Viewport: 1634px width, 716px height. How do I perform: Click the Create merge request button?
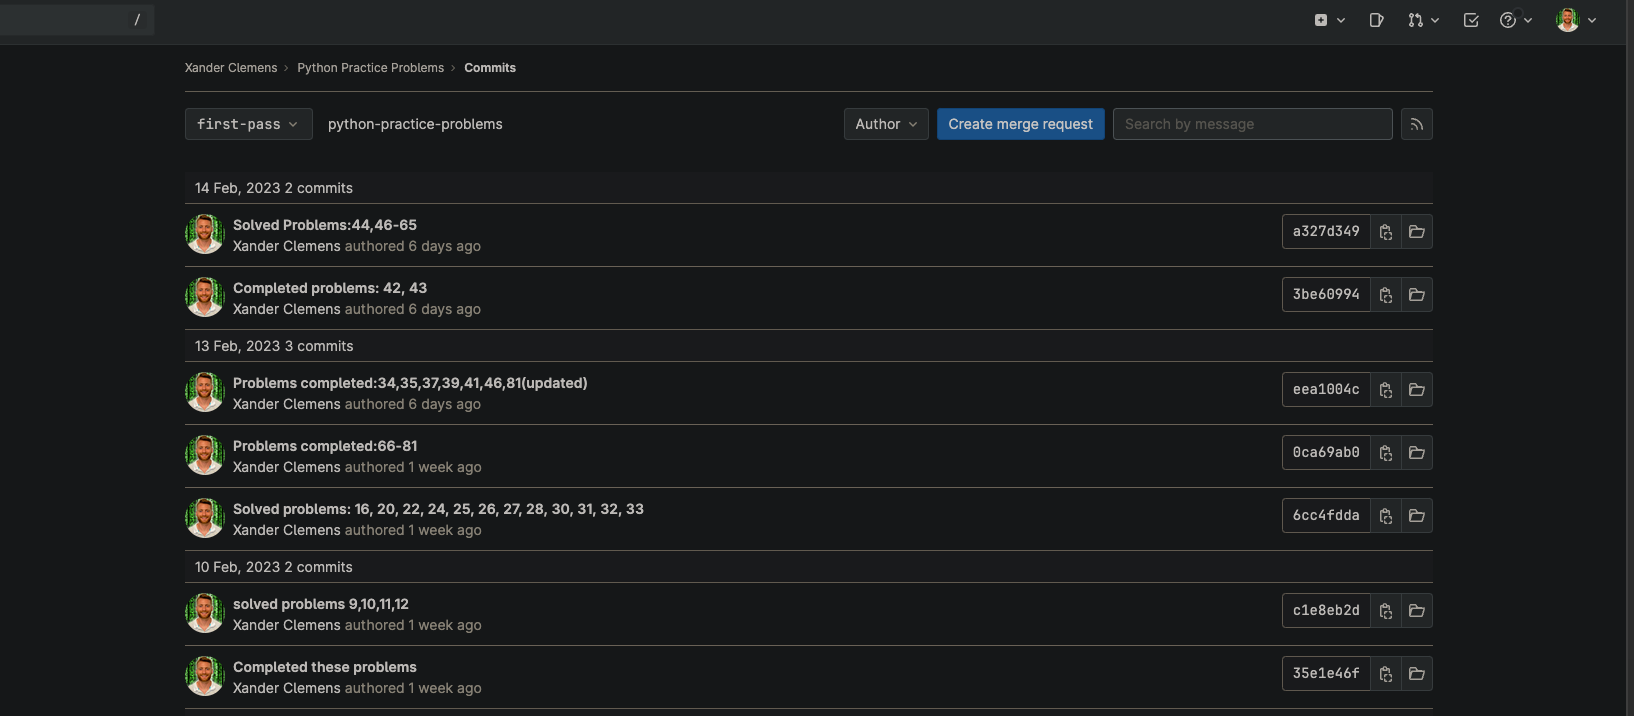coord(1021,124)
